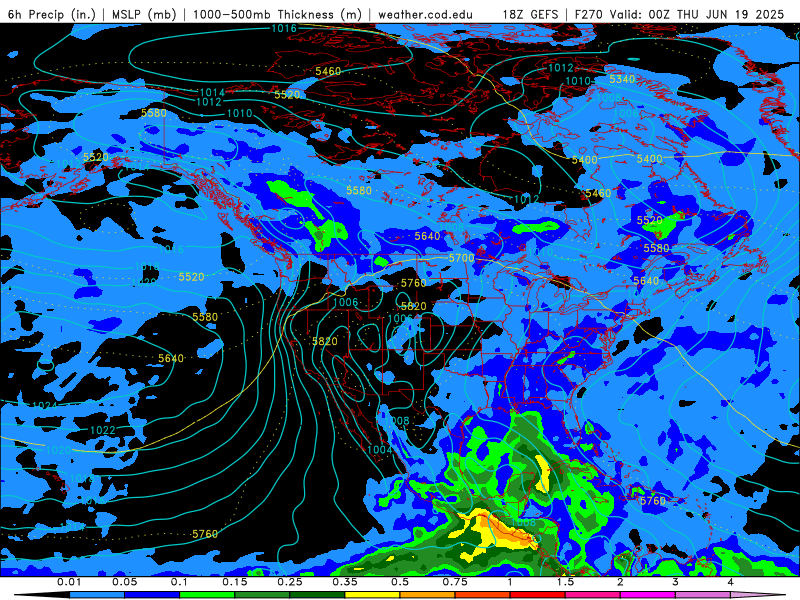Click the 1.5 precipitation scale label

(565, 582)
